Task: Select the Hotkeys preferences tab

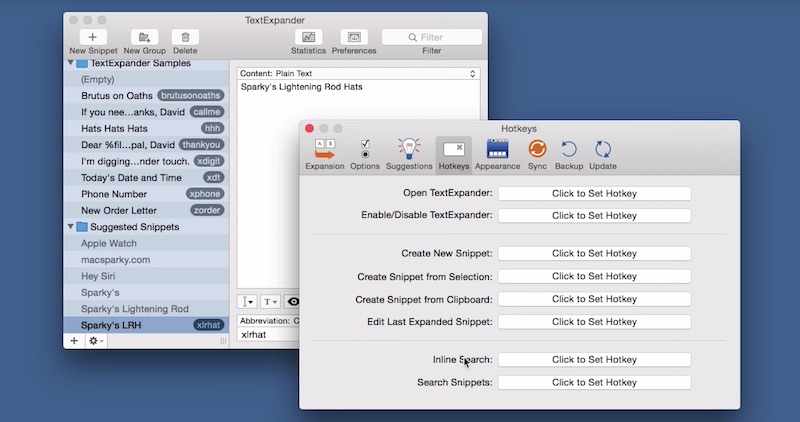Action: [454, 154]
